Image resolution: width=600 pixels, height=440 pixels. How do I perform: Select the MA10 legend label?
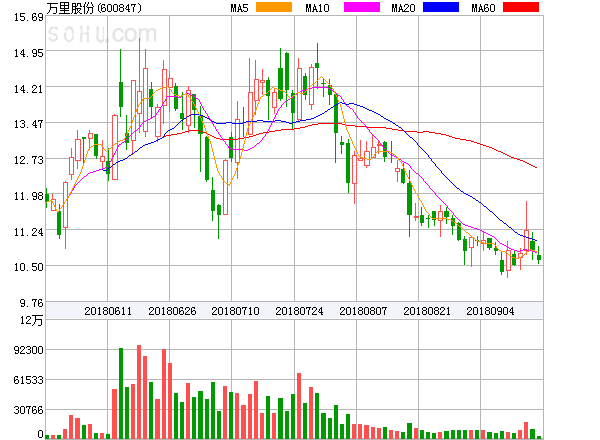pyautogui.click(x=318, y=8)
